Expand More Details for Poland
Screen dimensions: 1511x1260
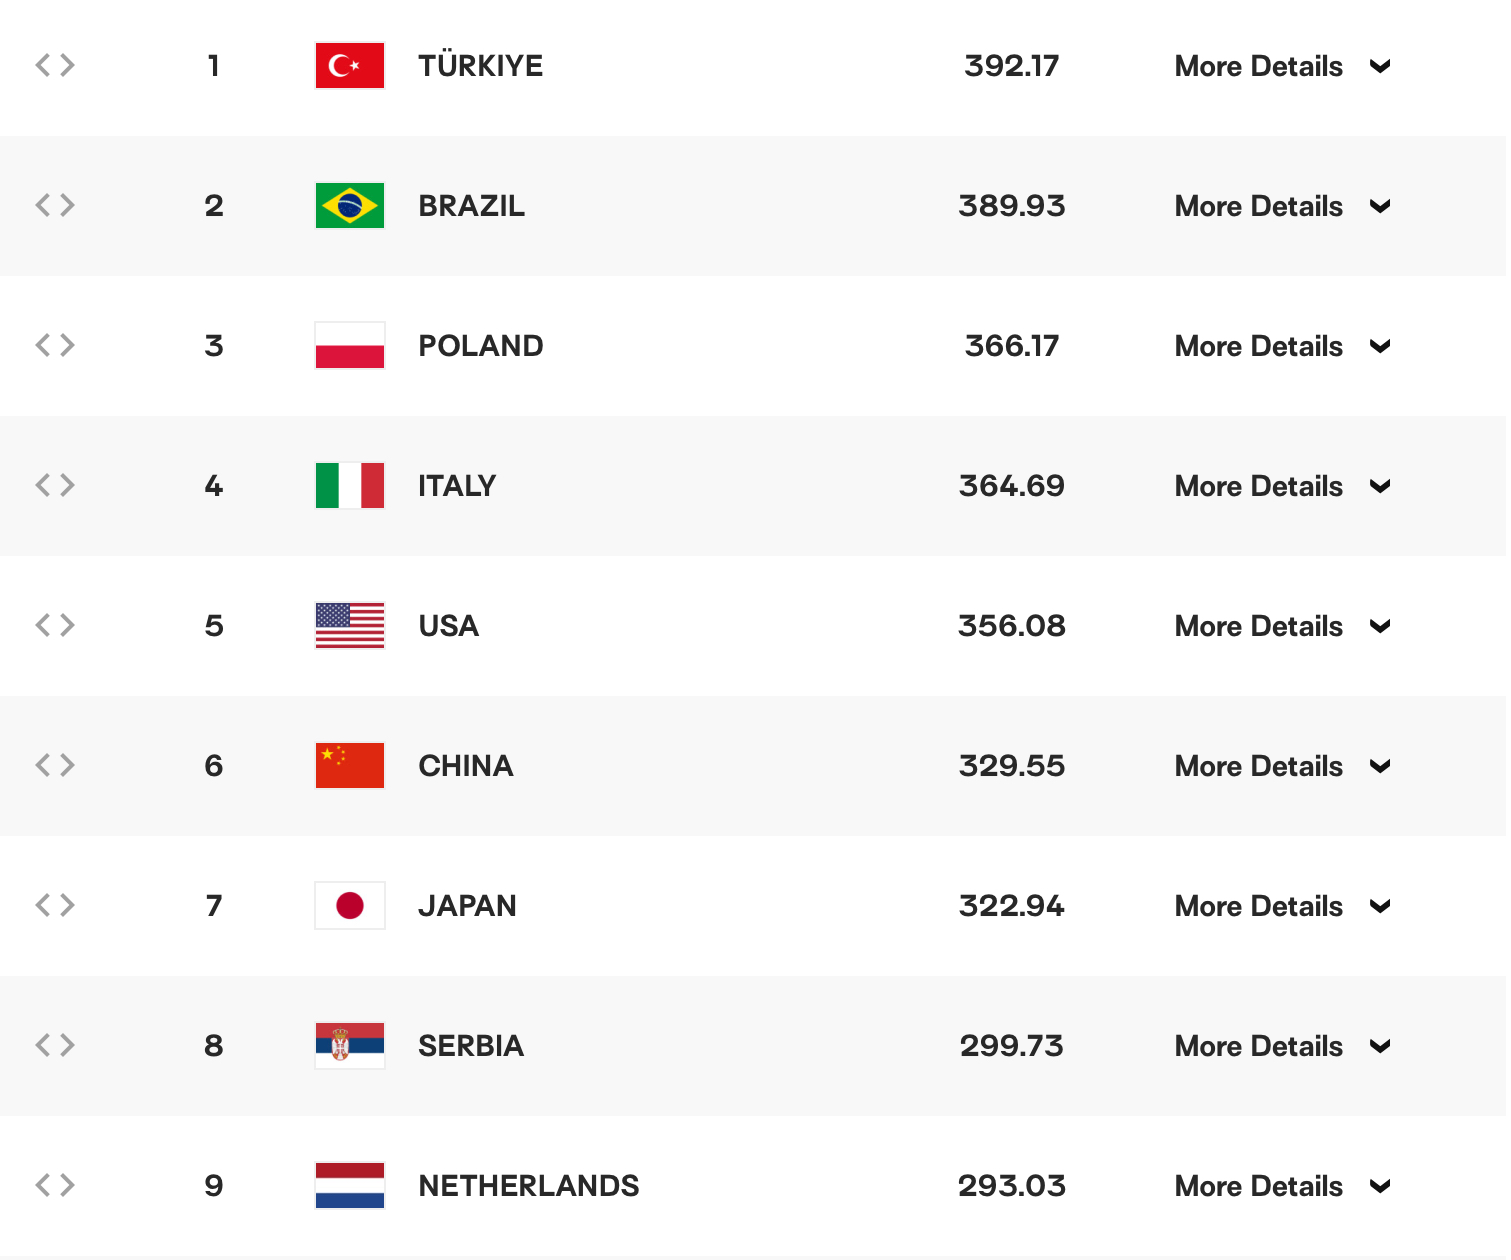(1282, 347)
